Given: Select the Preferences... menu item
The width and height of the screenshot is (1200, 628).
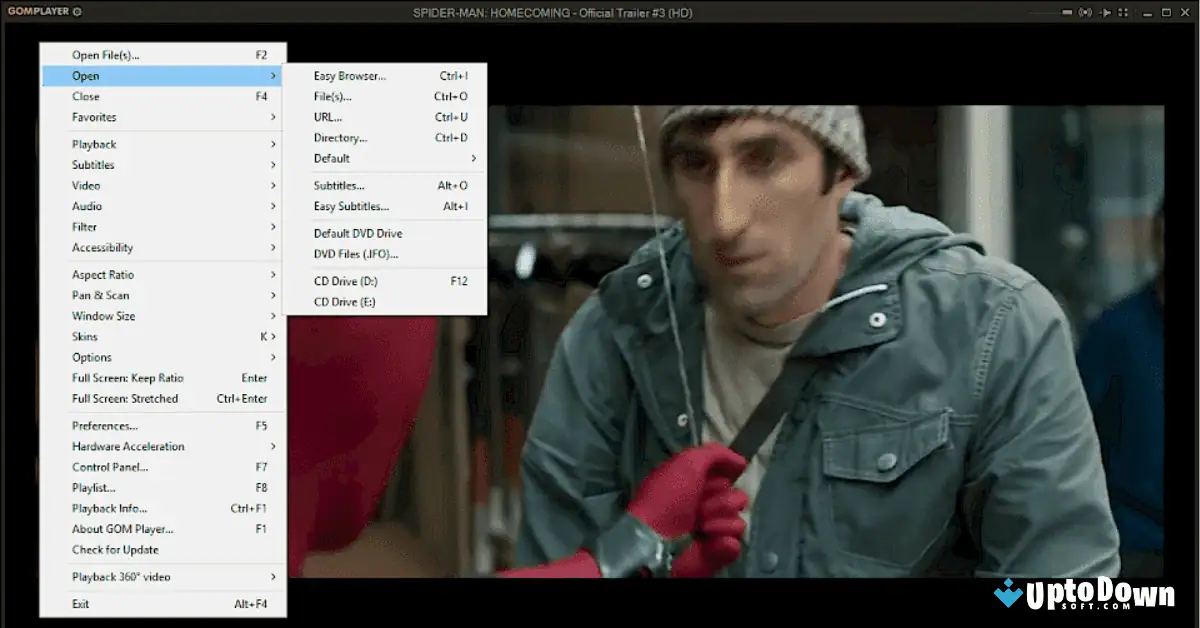Looking at the screenshot, I should point(103,425).
